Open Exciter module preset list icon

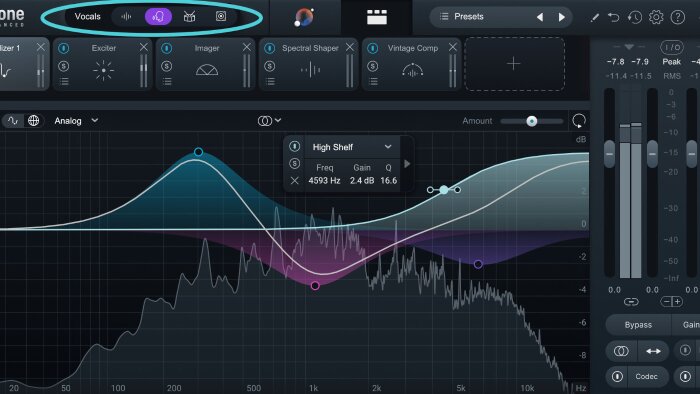(x=64, y=81)
